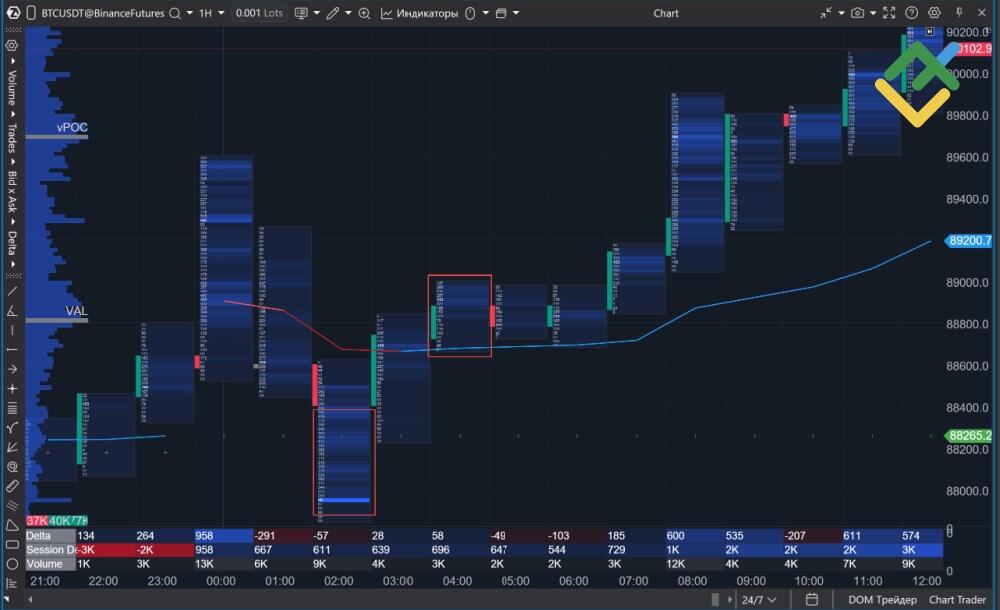Click the BTCUSDT@BinanceFutures symbol button
This screenshot has width=1000, height=610.
pos(103,13)
